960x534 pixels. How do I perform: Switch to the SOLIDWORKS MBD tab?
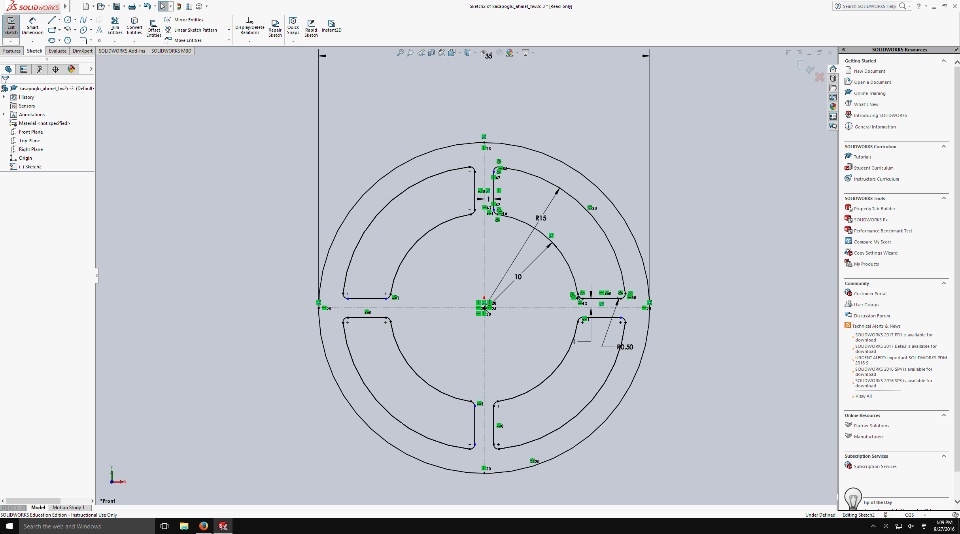point(171,51)
